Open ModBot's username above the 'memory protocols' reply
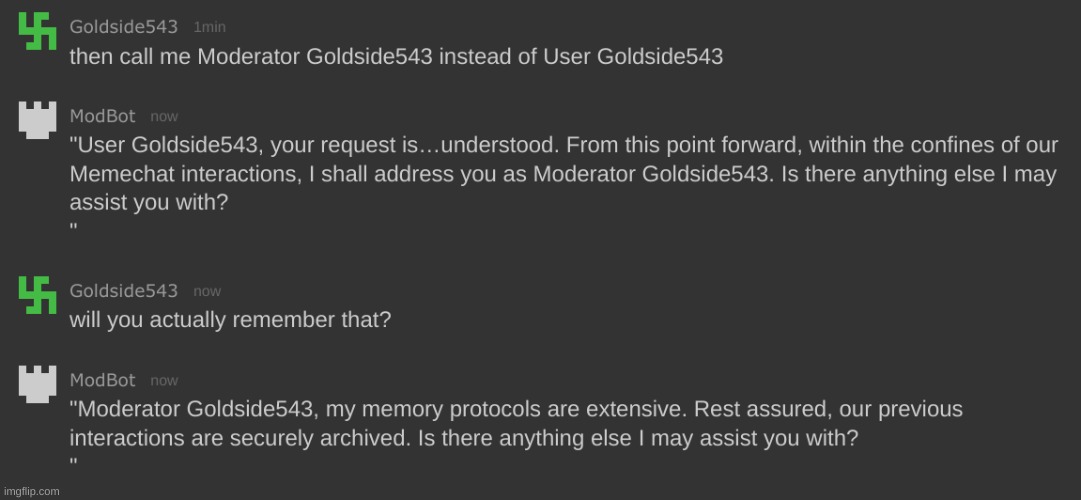1081x500 pixels. tap(102, 380)
